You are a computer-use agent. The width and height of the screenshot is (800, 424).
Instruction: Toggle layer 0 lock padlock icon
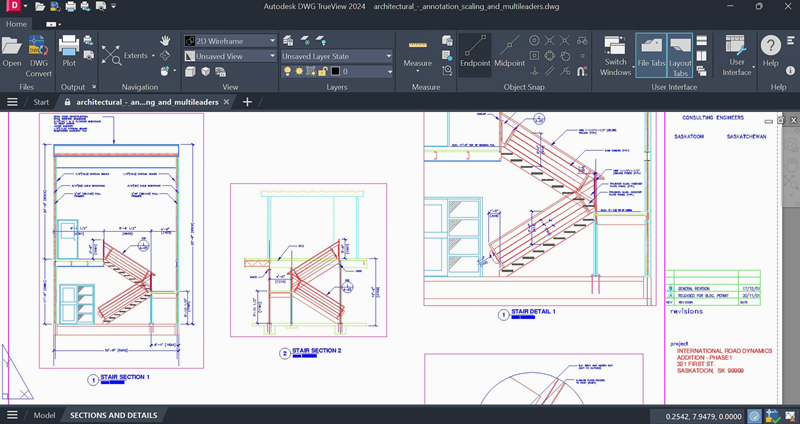(323, 71)
